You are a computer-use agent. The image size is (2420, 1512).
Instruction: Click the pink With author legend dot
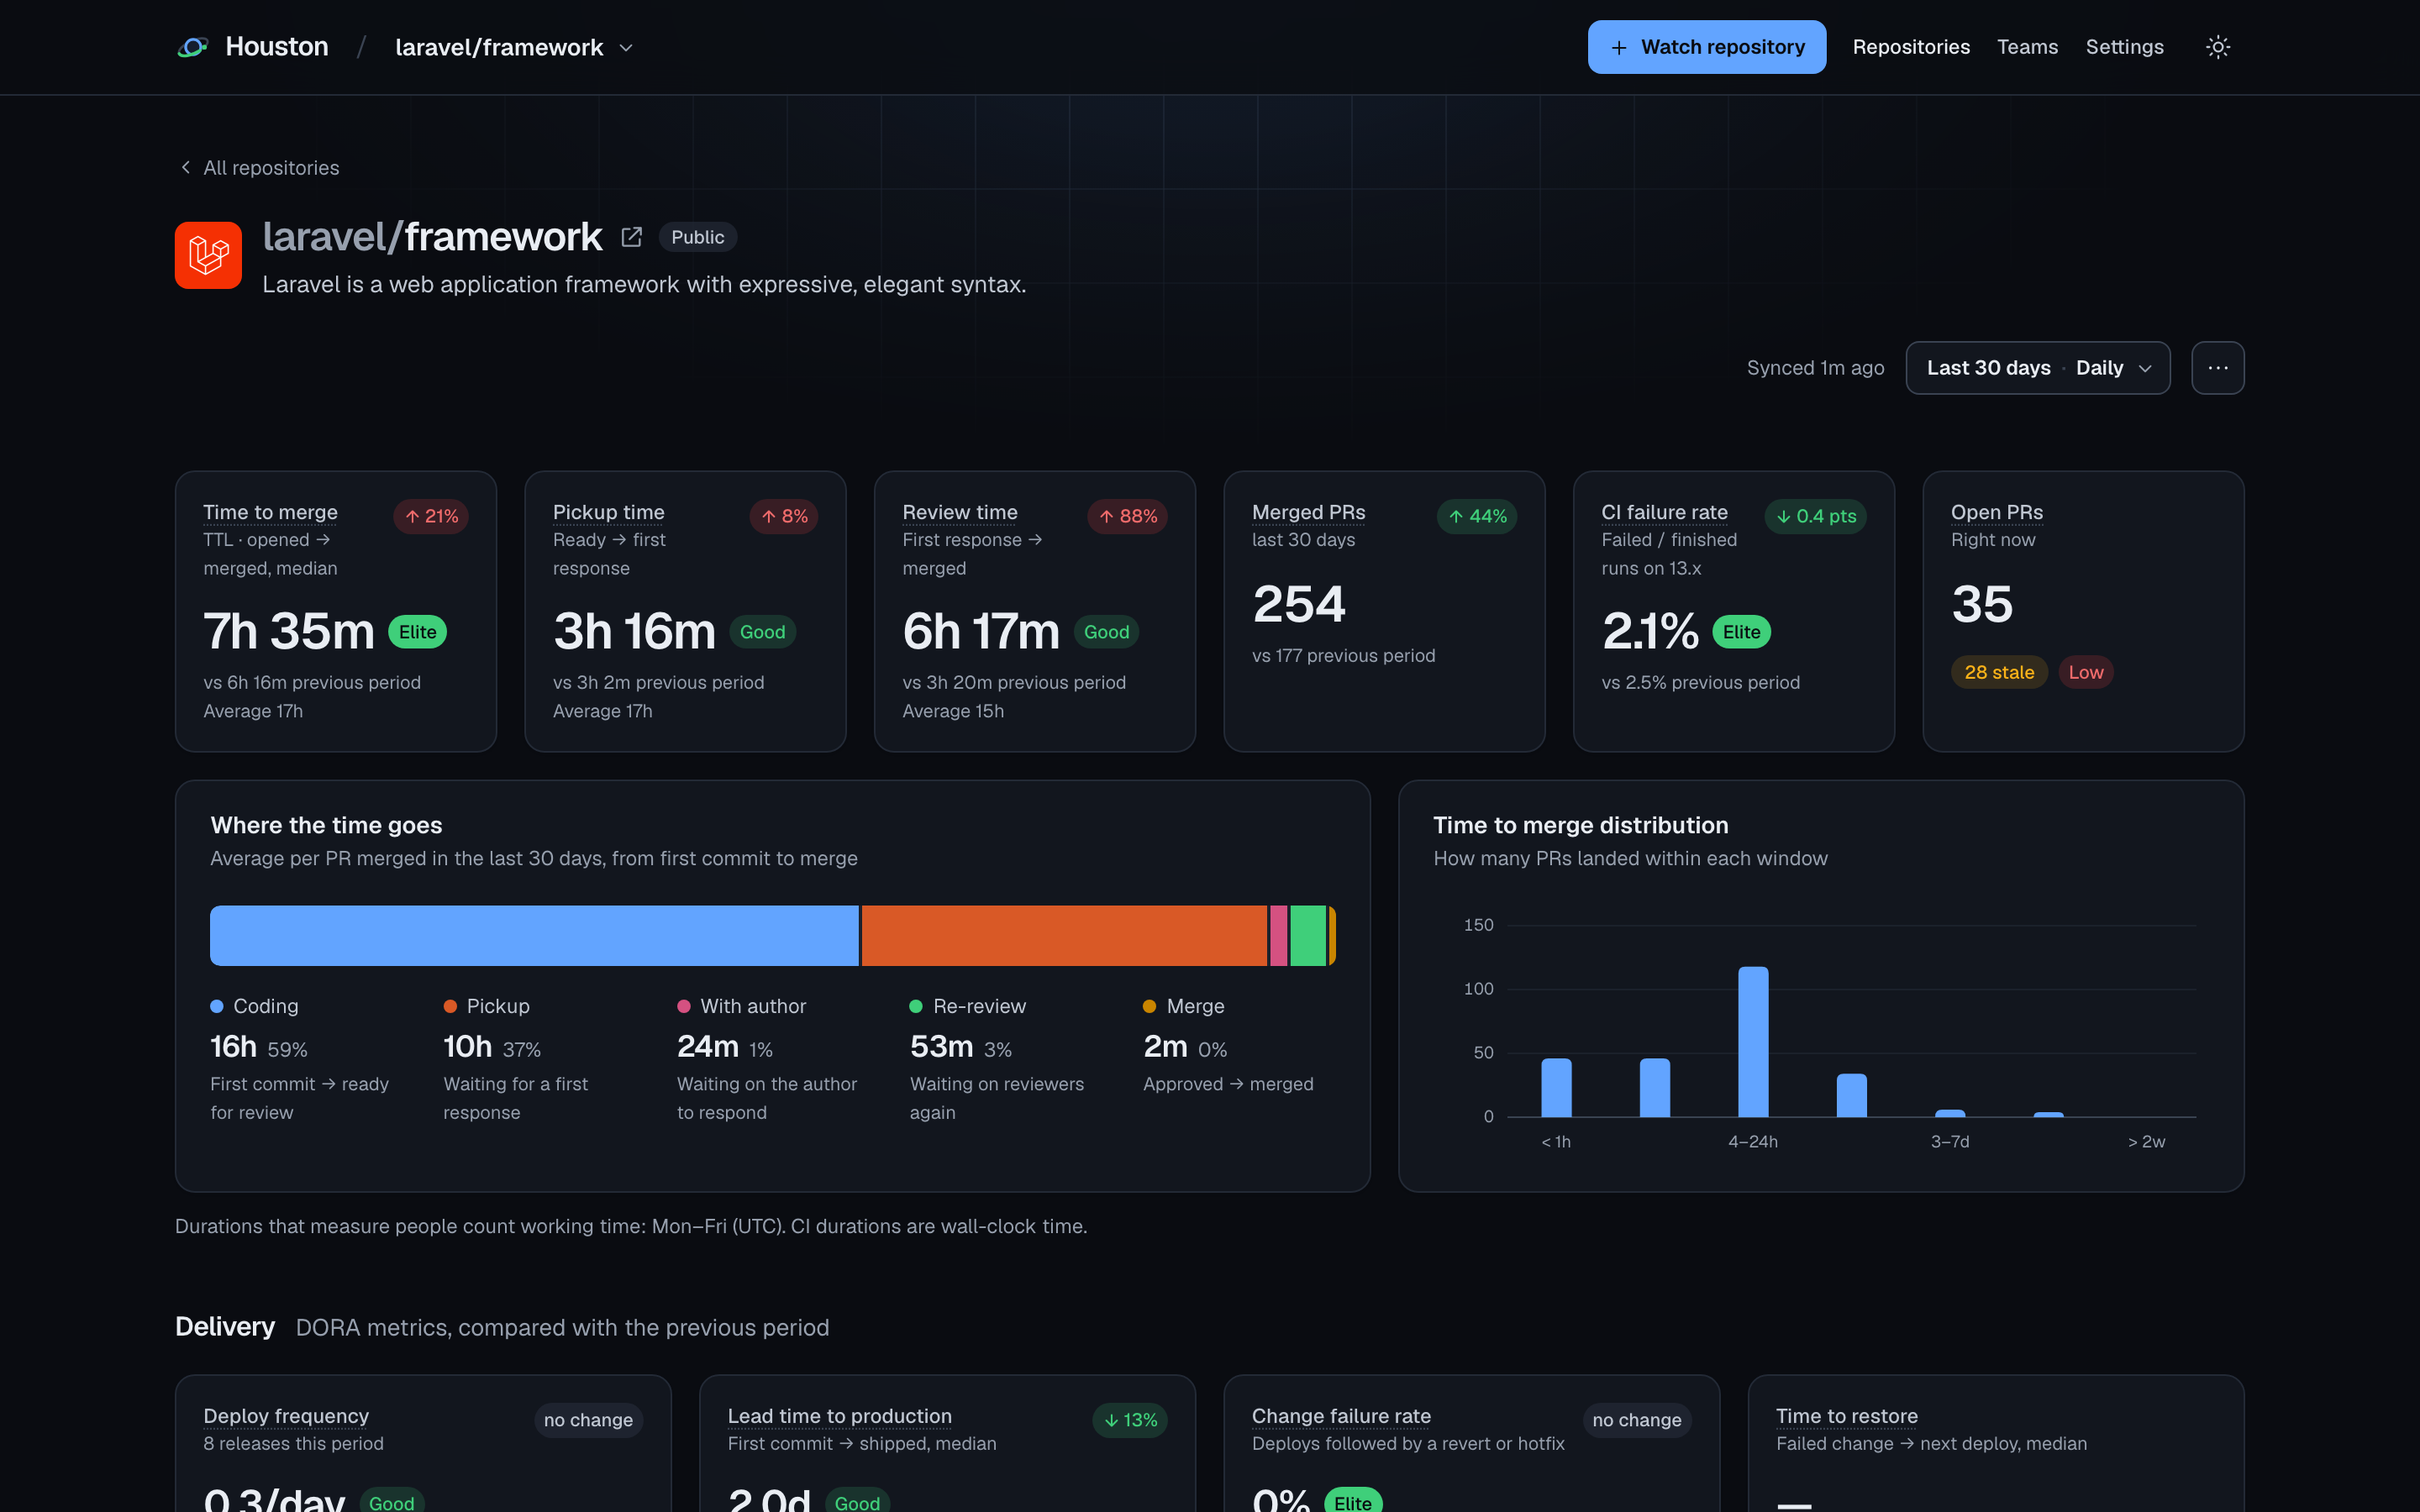click(684, 1006)
